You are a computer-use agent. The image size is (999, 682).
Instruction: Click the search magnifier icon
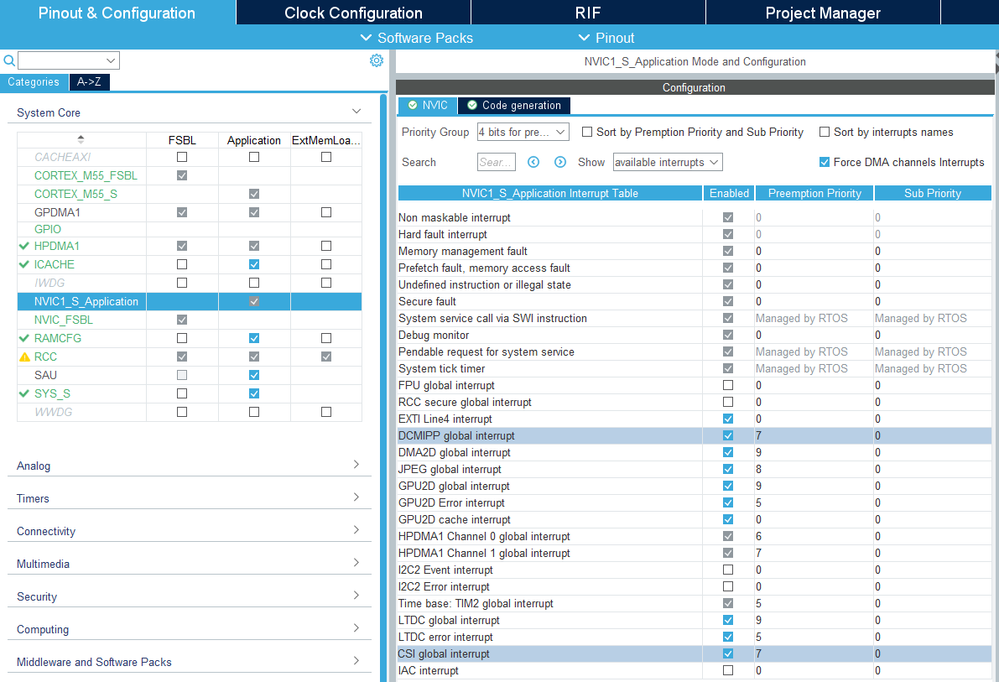(9, 61)
